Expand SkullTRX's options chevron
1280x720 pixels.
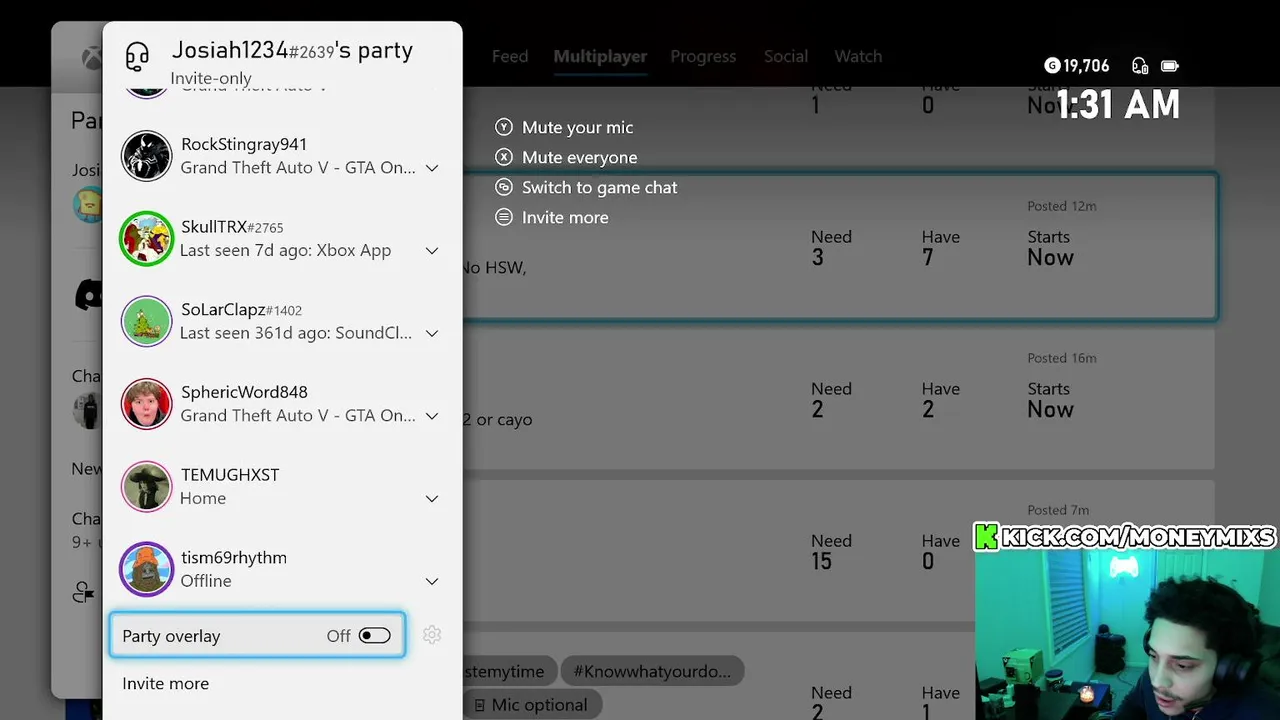click(x=432, y=251)
